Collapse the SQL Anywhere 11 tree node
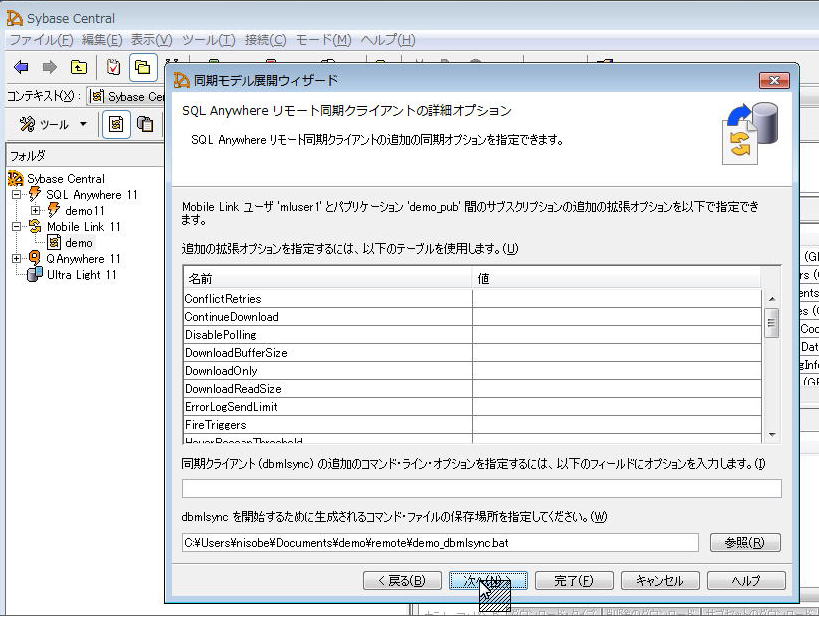 tap(16, 195)
